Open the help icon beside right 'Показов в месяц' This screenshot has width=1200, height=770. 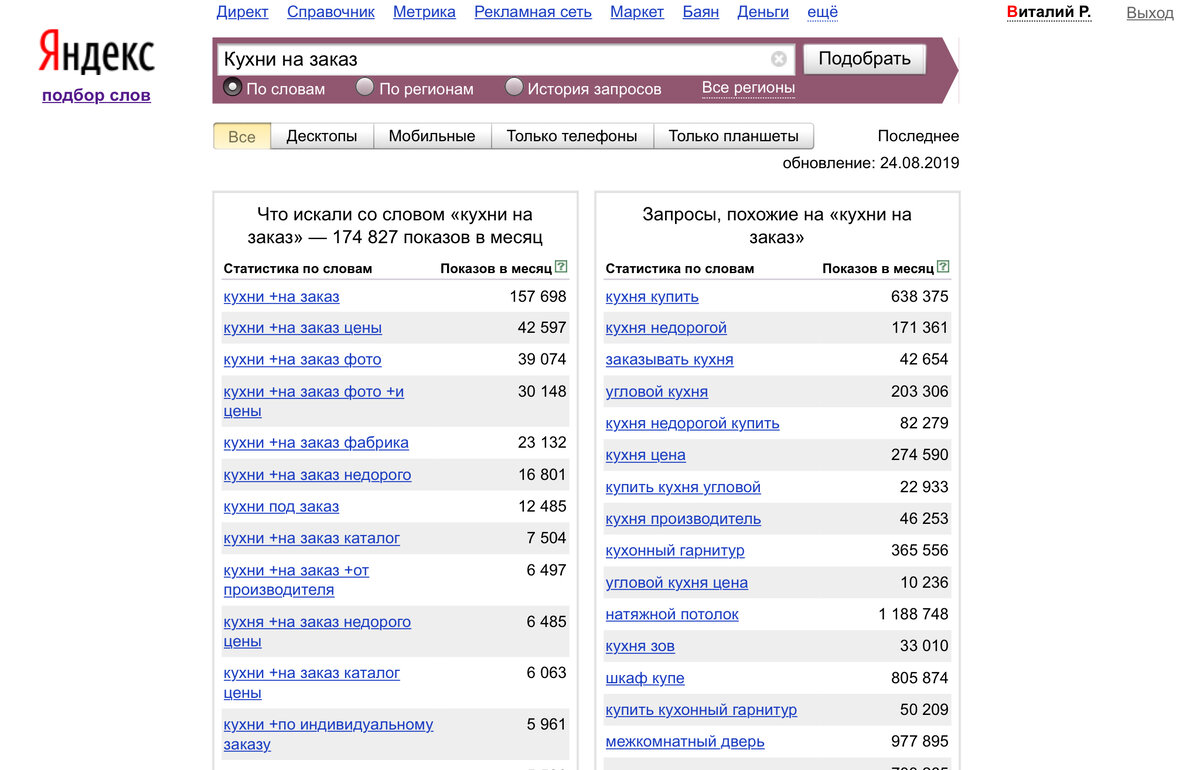pos(943,267)
